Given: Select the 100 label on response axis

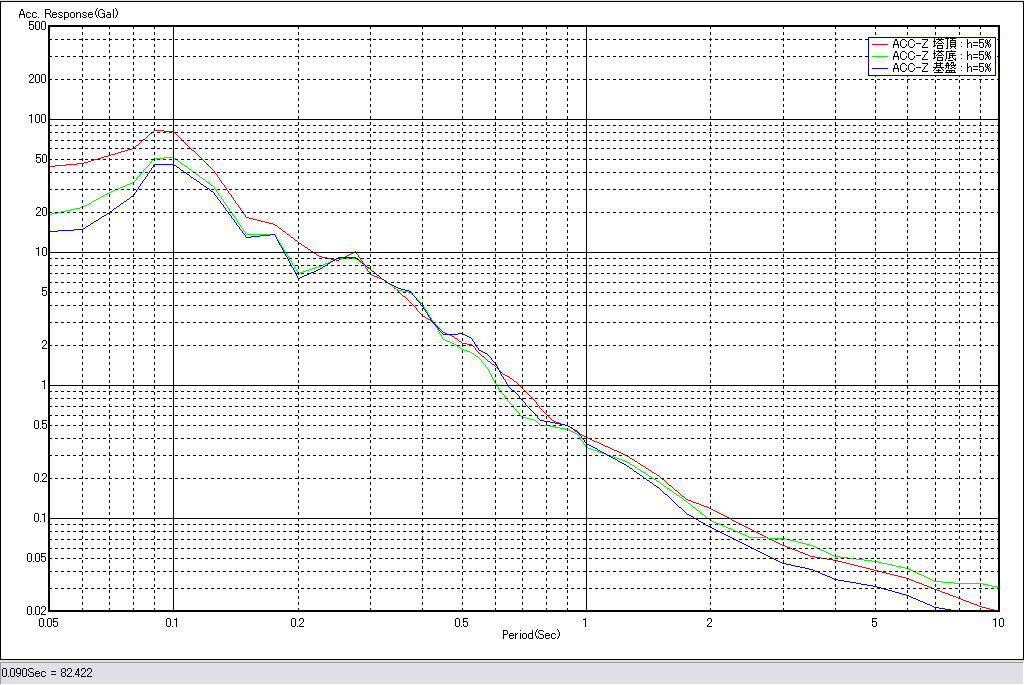Looking at the screenshot, I should pyautogui.click(x=37, y=119).
